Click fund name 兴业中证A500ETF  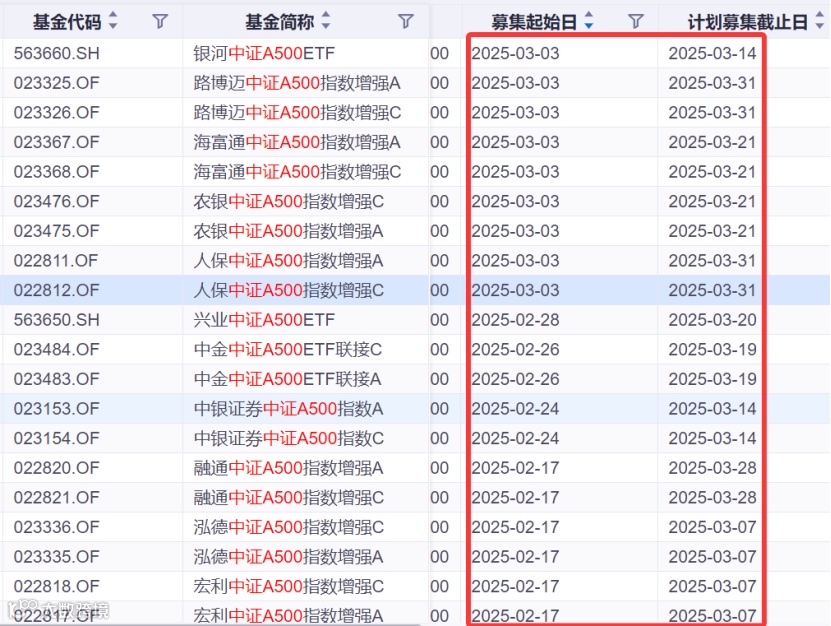(x=264, y=320)
